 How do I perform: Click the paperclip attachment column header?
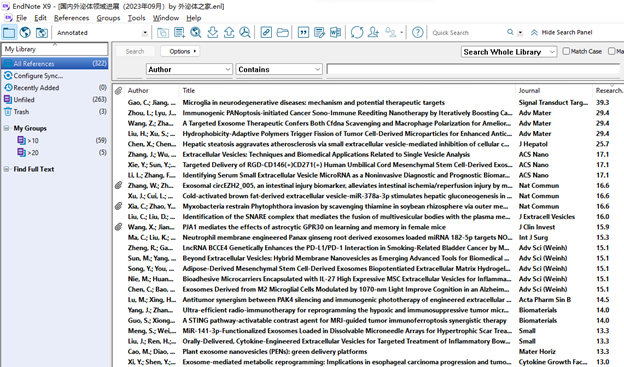tap(119, 91)
